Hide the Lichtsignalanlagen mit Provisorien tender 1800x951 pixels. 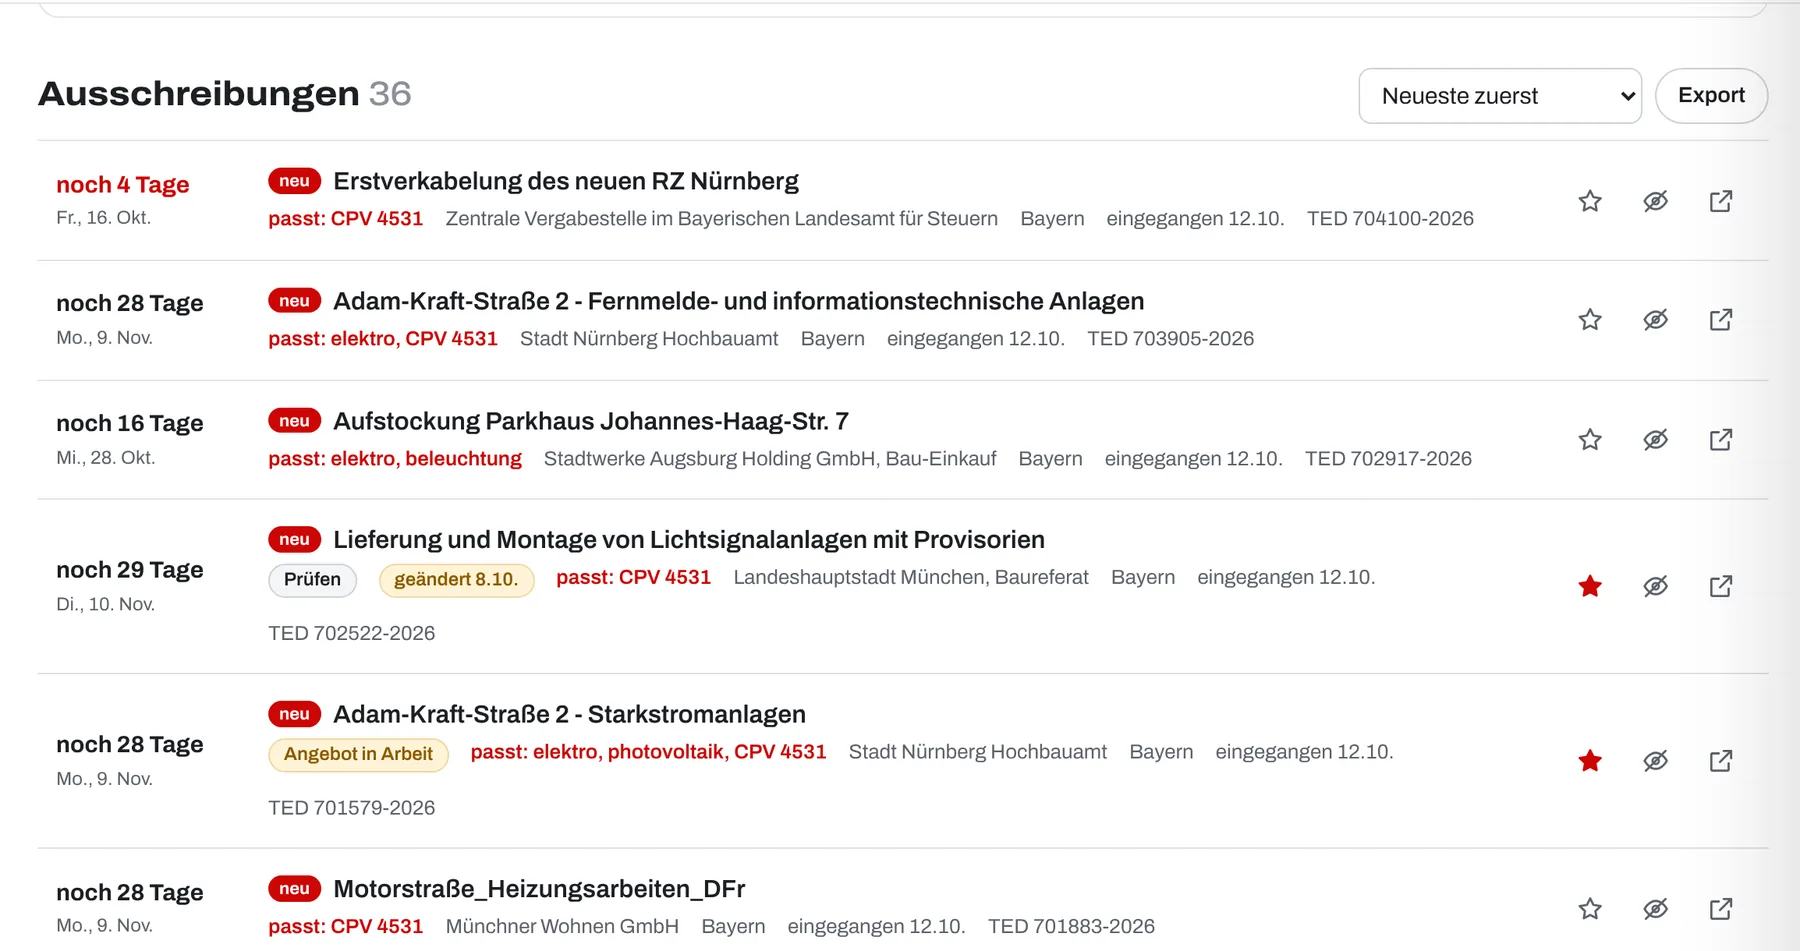(x=1656, y=586)
